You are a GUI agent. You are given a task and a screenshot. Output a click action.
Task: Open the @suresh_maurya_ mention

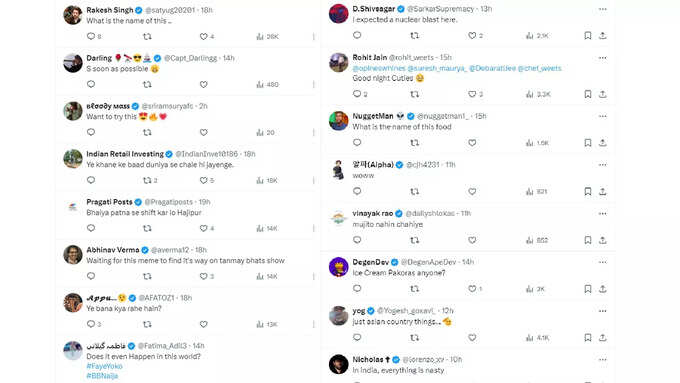point(437,68)
